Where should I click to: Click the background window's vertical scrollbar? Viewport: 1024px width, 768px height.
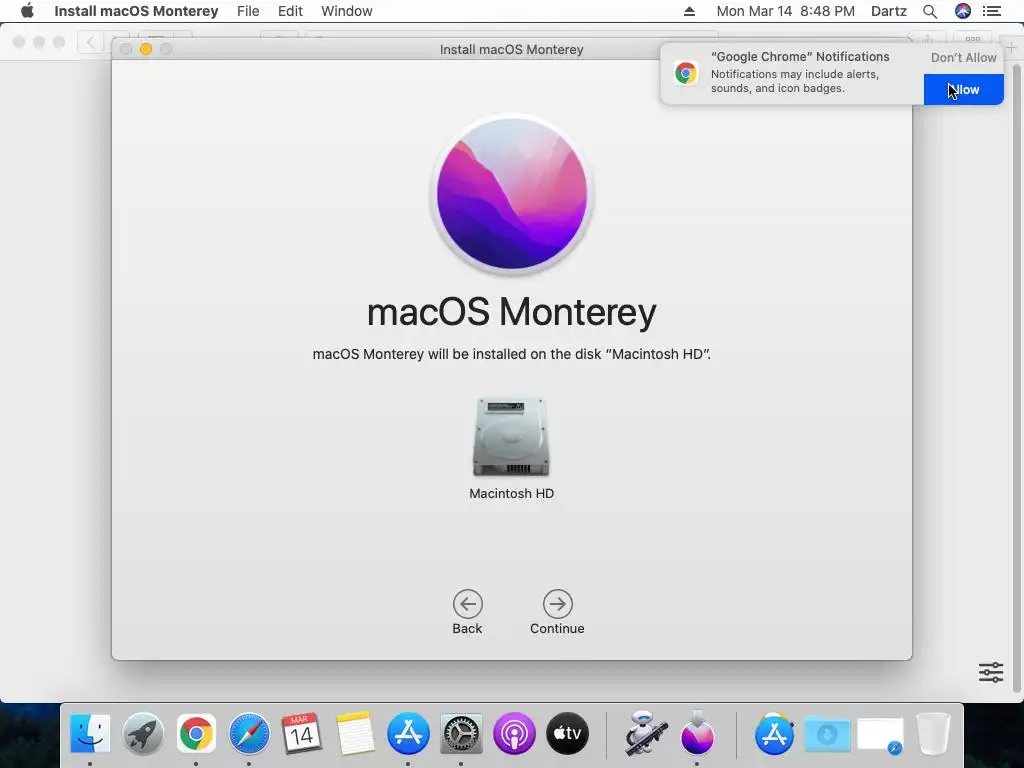(1016, 379)
